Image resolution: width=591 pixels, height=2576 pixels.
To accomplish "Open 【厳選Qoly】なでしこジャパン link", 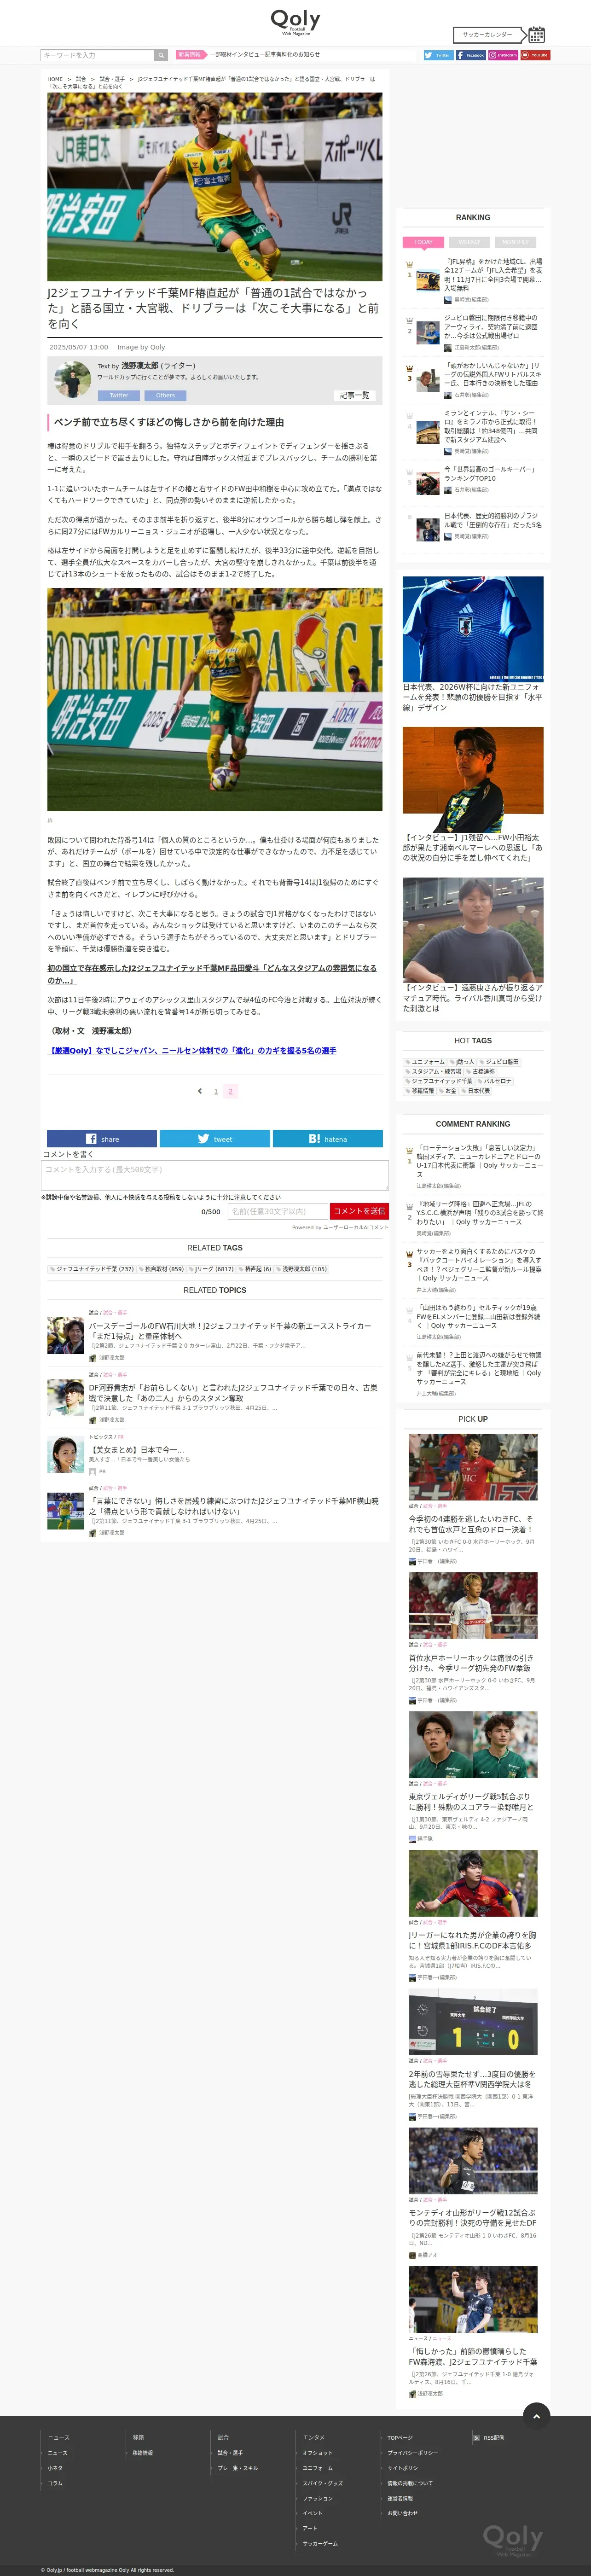I will 192,1050.
